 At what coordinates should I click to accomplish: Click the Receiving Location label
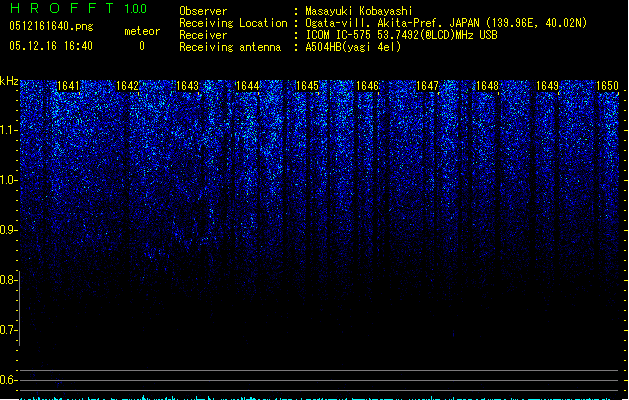(233, 23)
